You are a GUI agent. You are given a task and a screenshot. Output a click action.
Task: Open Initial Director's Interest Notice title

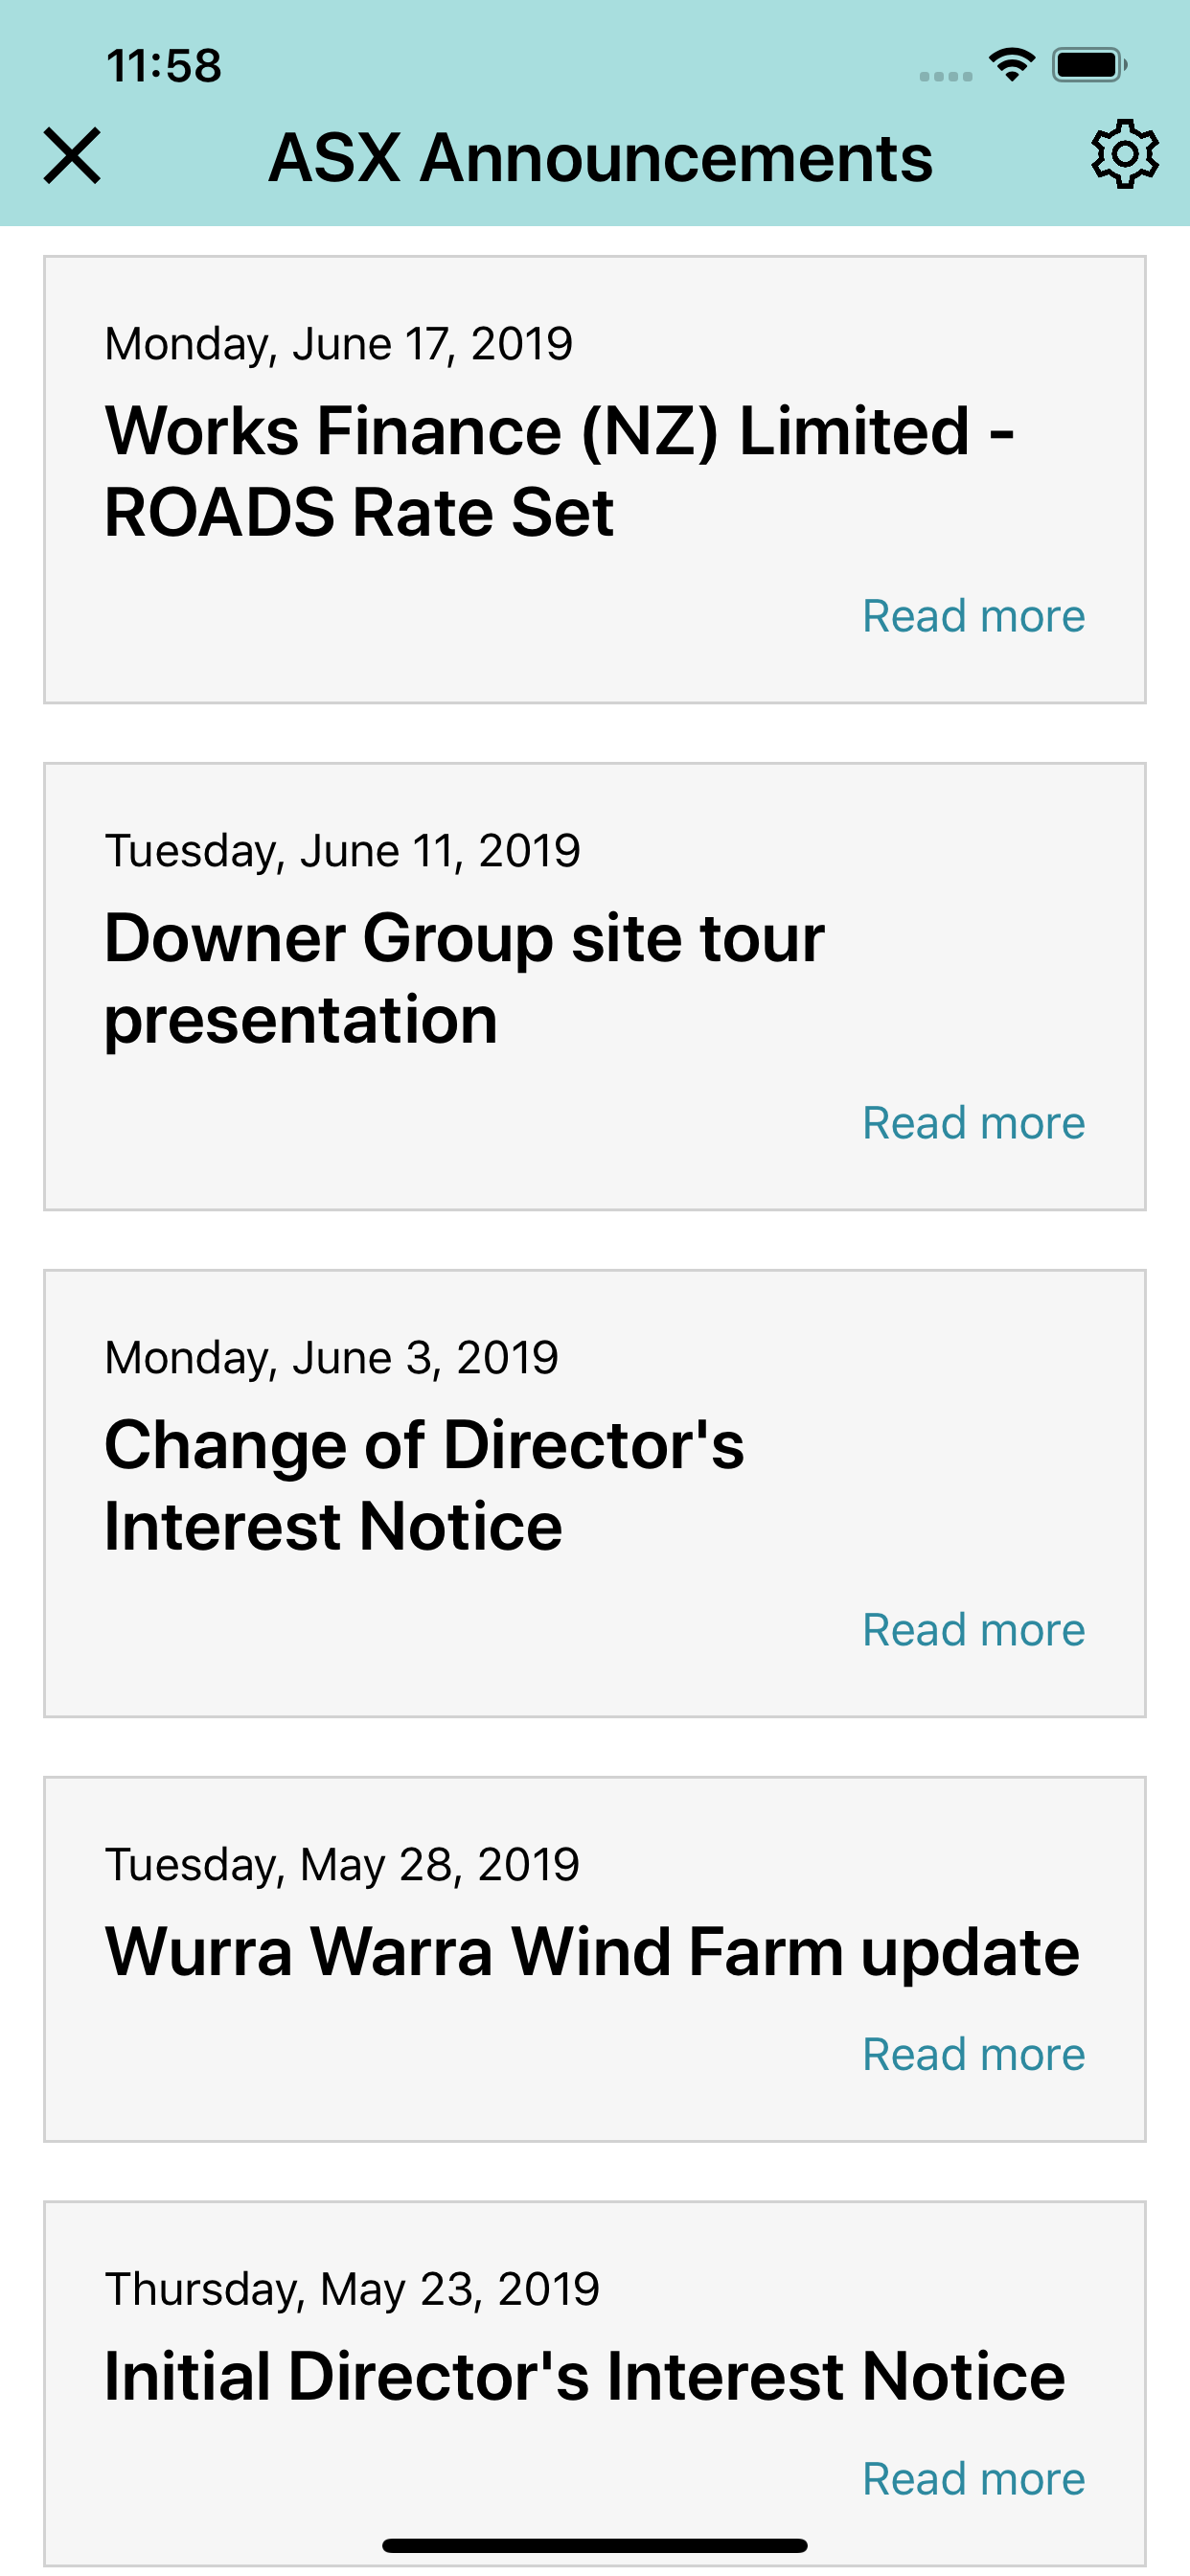(585, 2376)
